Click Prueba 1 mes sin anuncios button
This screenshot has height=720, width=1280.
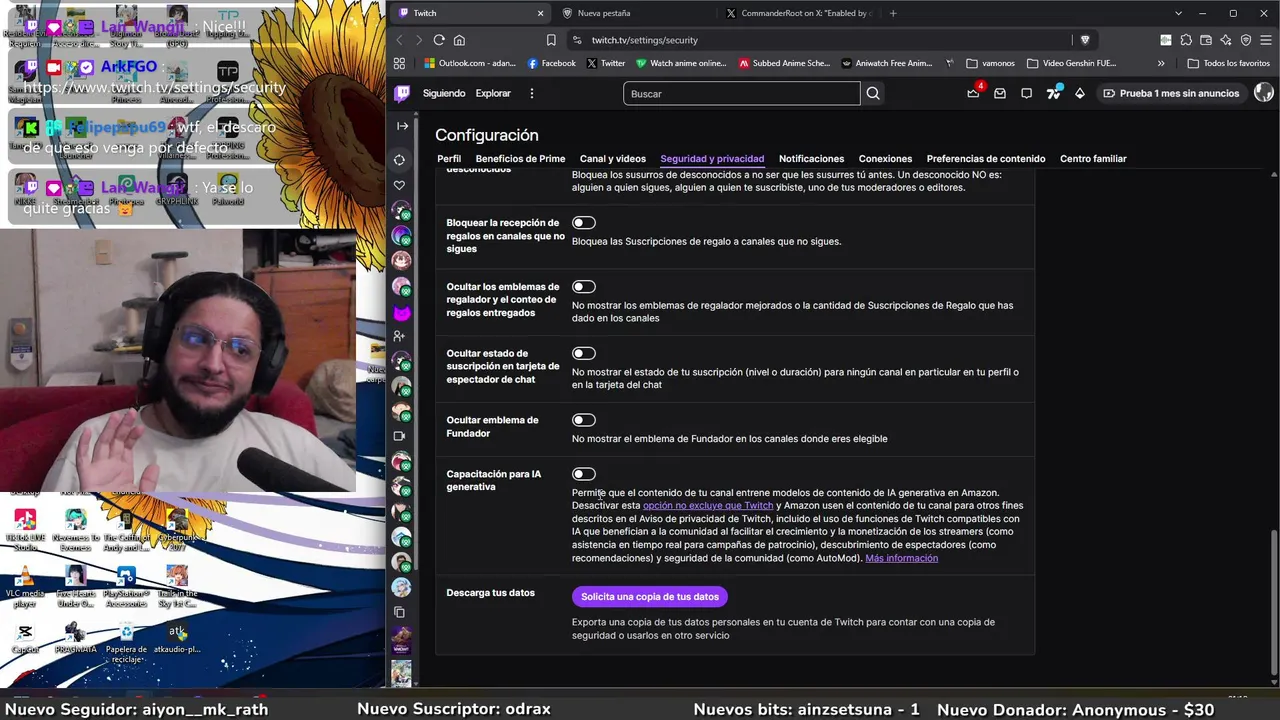(x=1170, y=93)
